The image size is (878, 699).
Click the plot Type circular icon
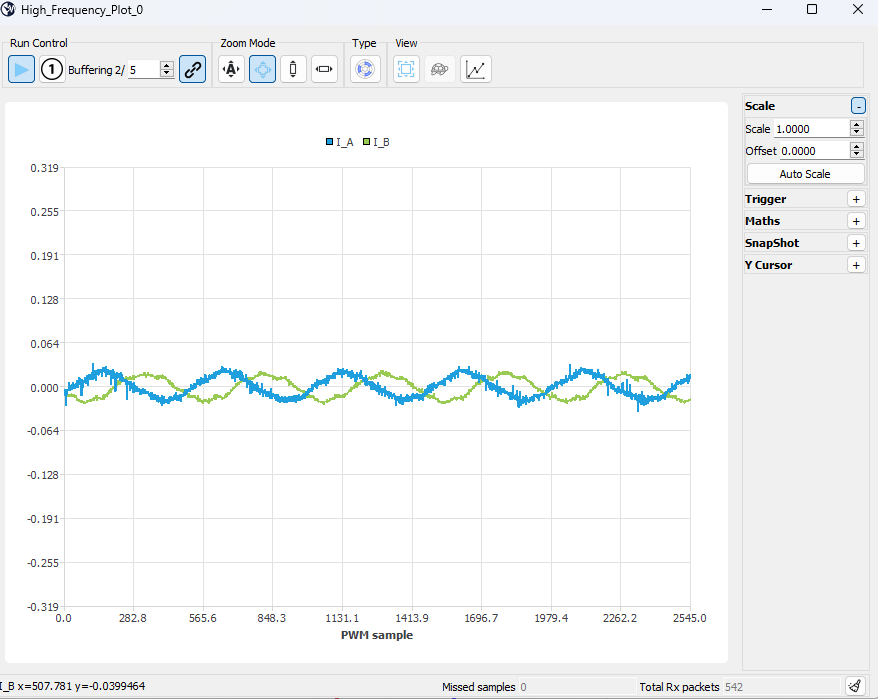point(365,70)
